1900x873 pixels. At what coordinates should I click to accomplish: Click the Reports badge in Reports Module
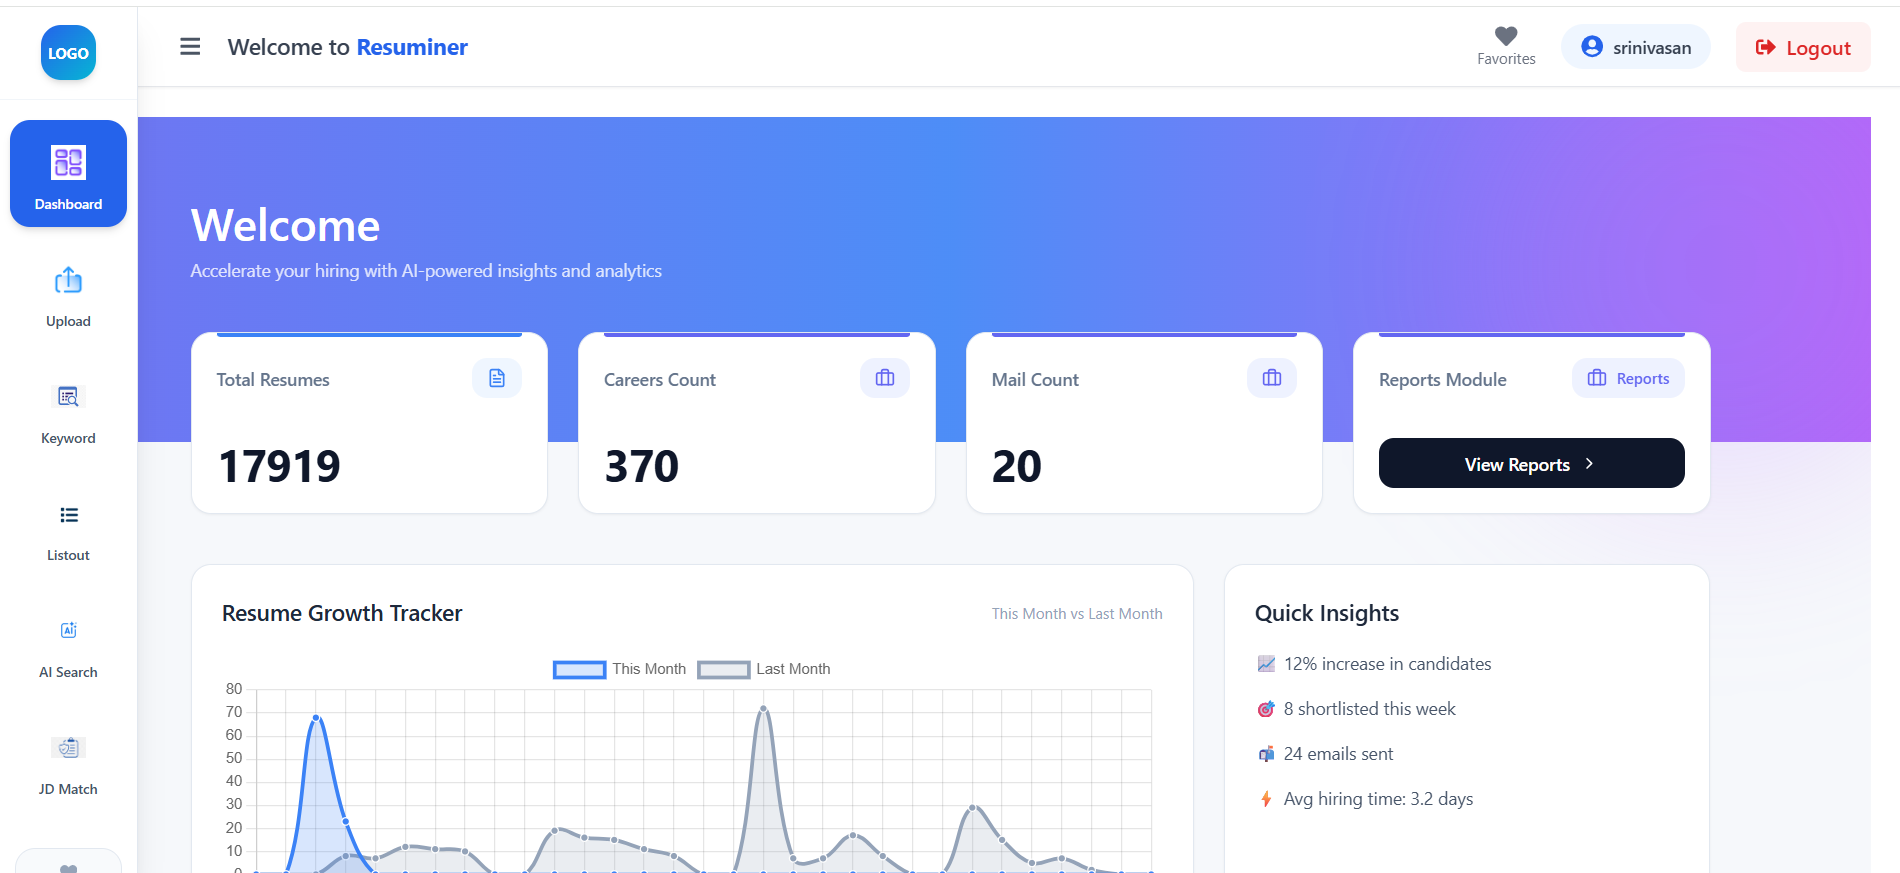(x=1628, y=378)
